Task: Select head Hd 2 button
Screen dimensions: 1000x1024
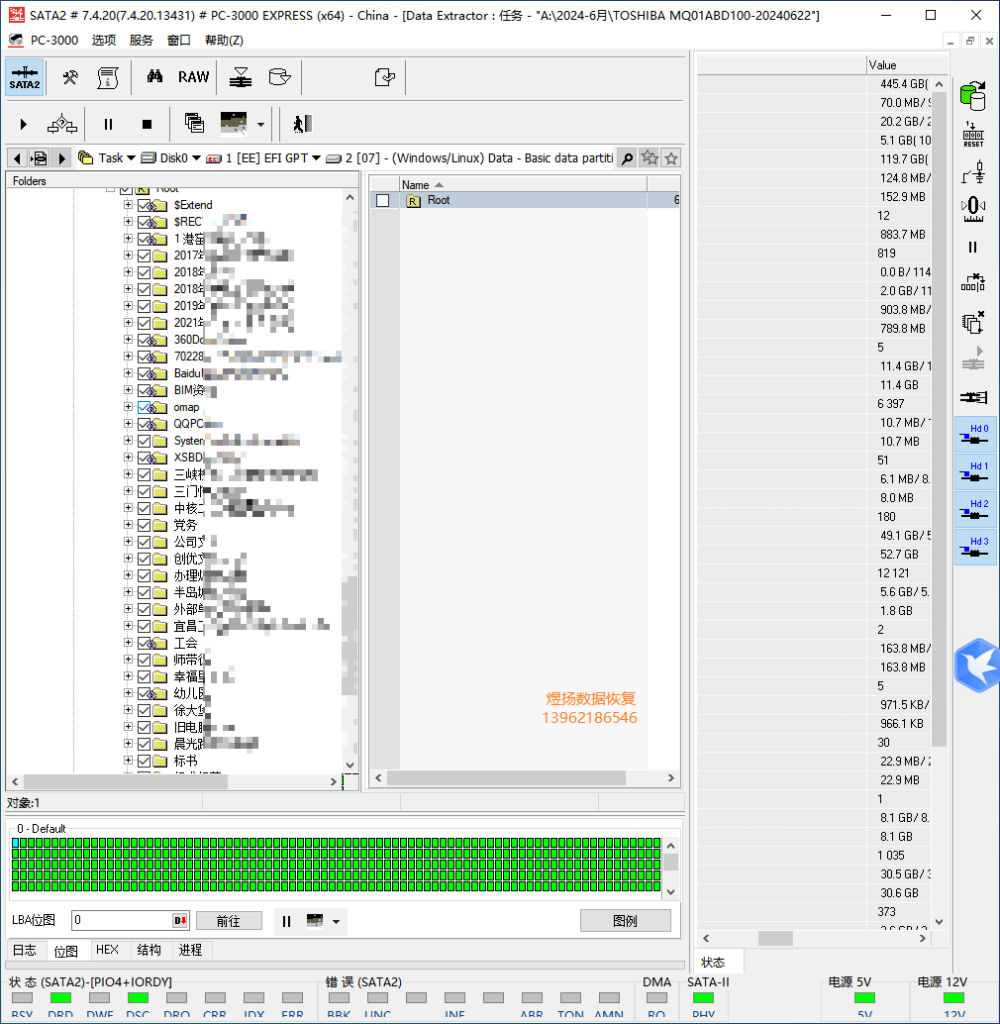Action: point(975,510)
